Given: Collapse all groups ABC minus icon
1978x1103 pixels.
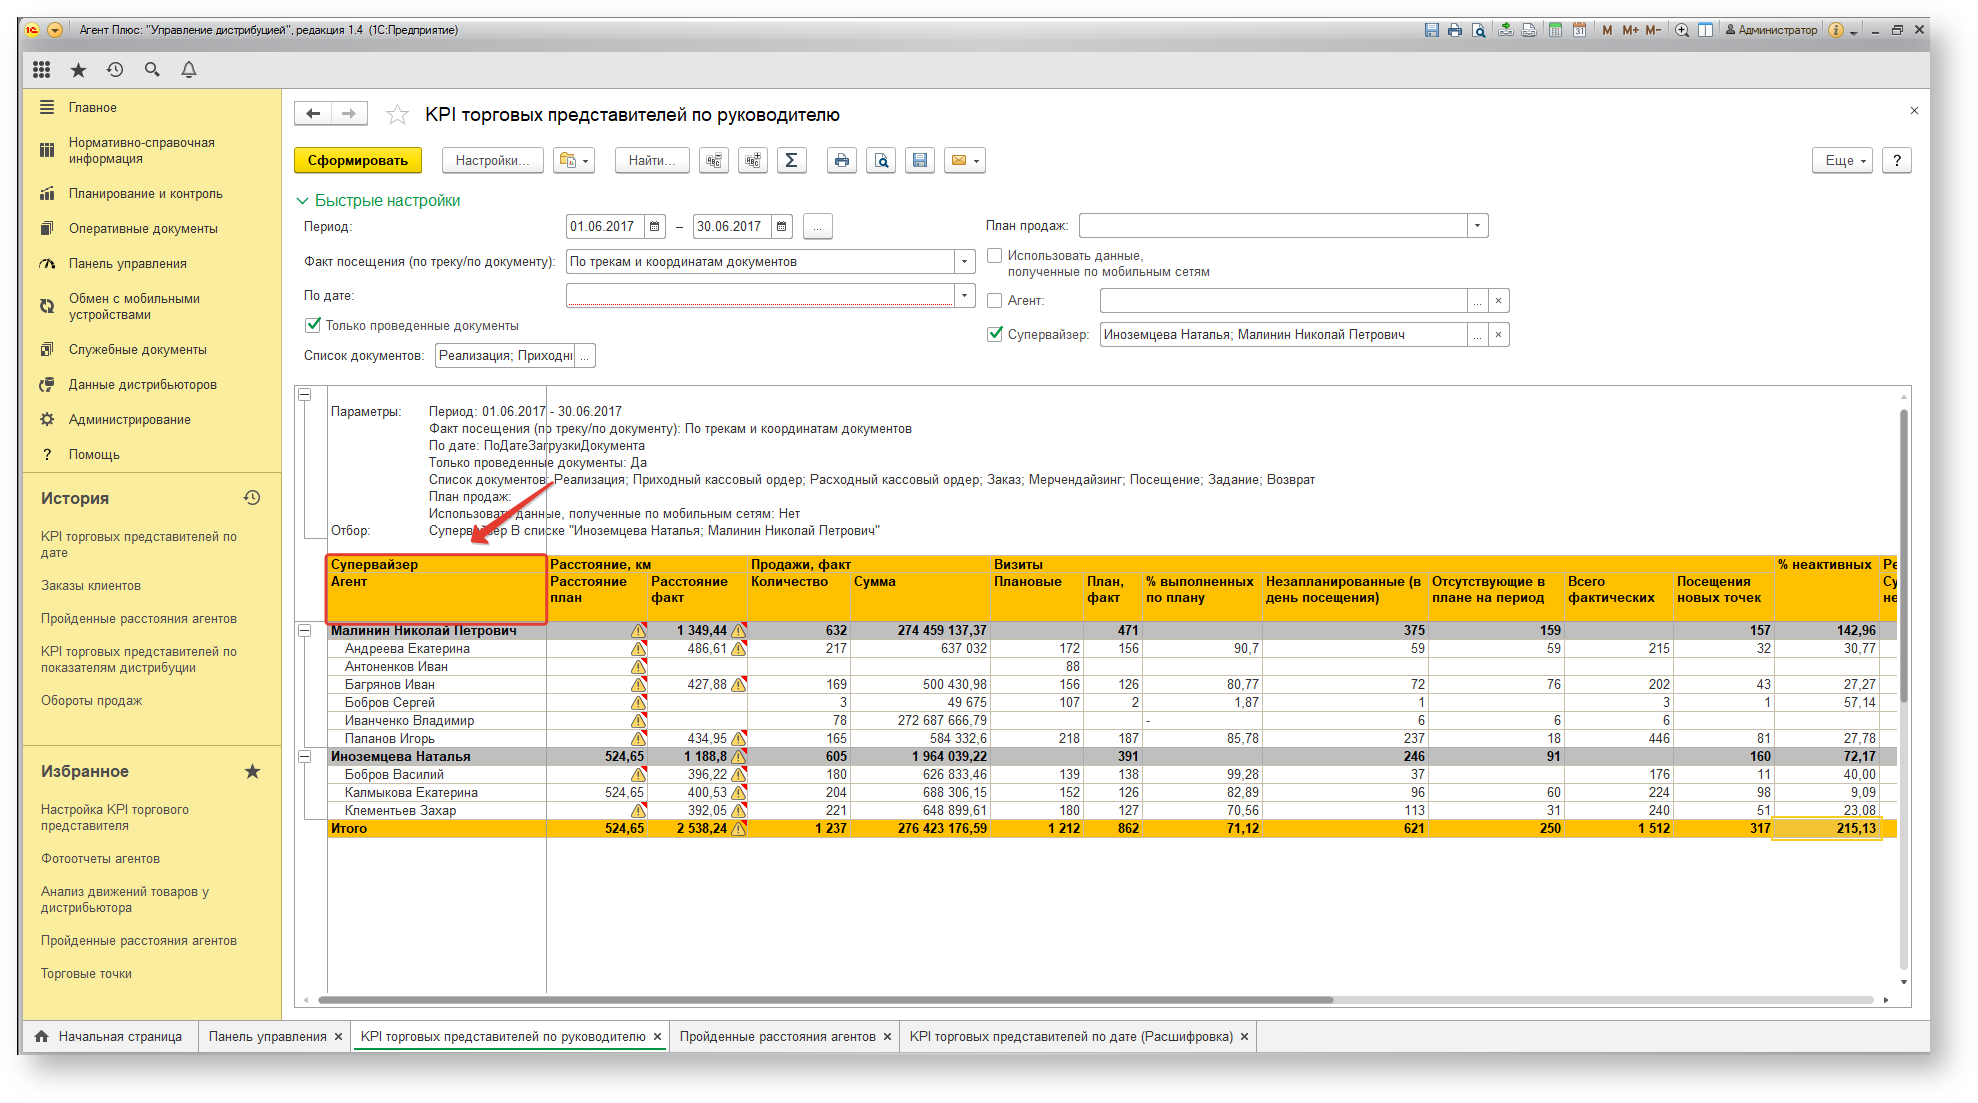Looking at the screenshot, I should point(714,160).
